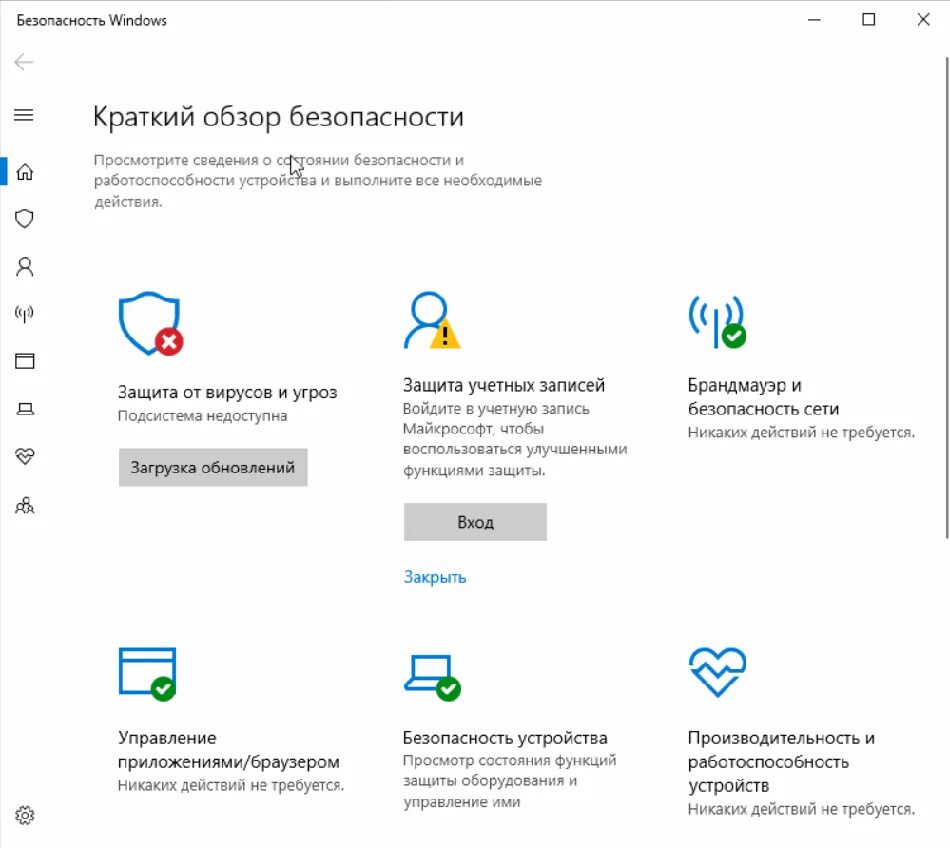
Task: Select the app and browser control sidebar icon
Action: pyautogui.click(x=24, y=361)
